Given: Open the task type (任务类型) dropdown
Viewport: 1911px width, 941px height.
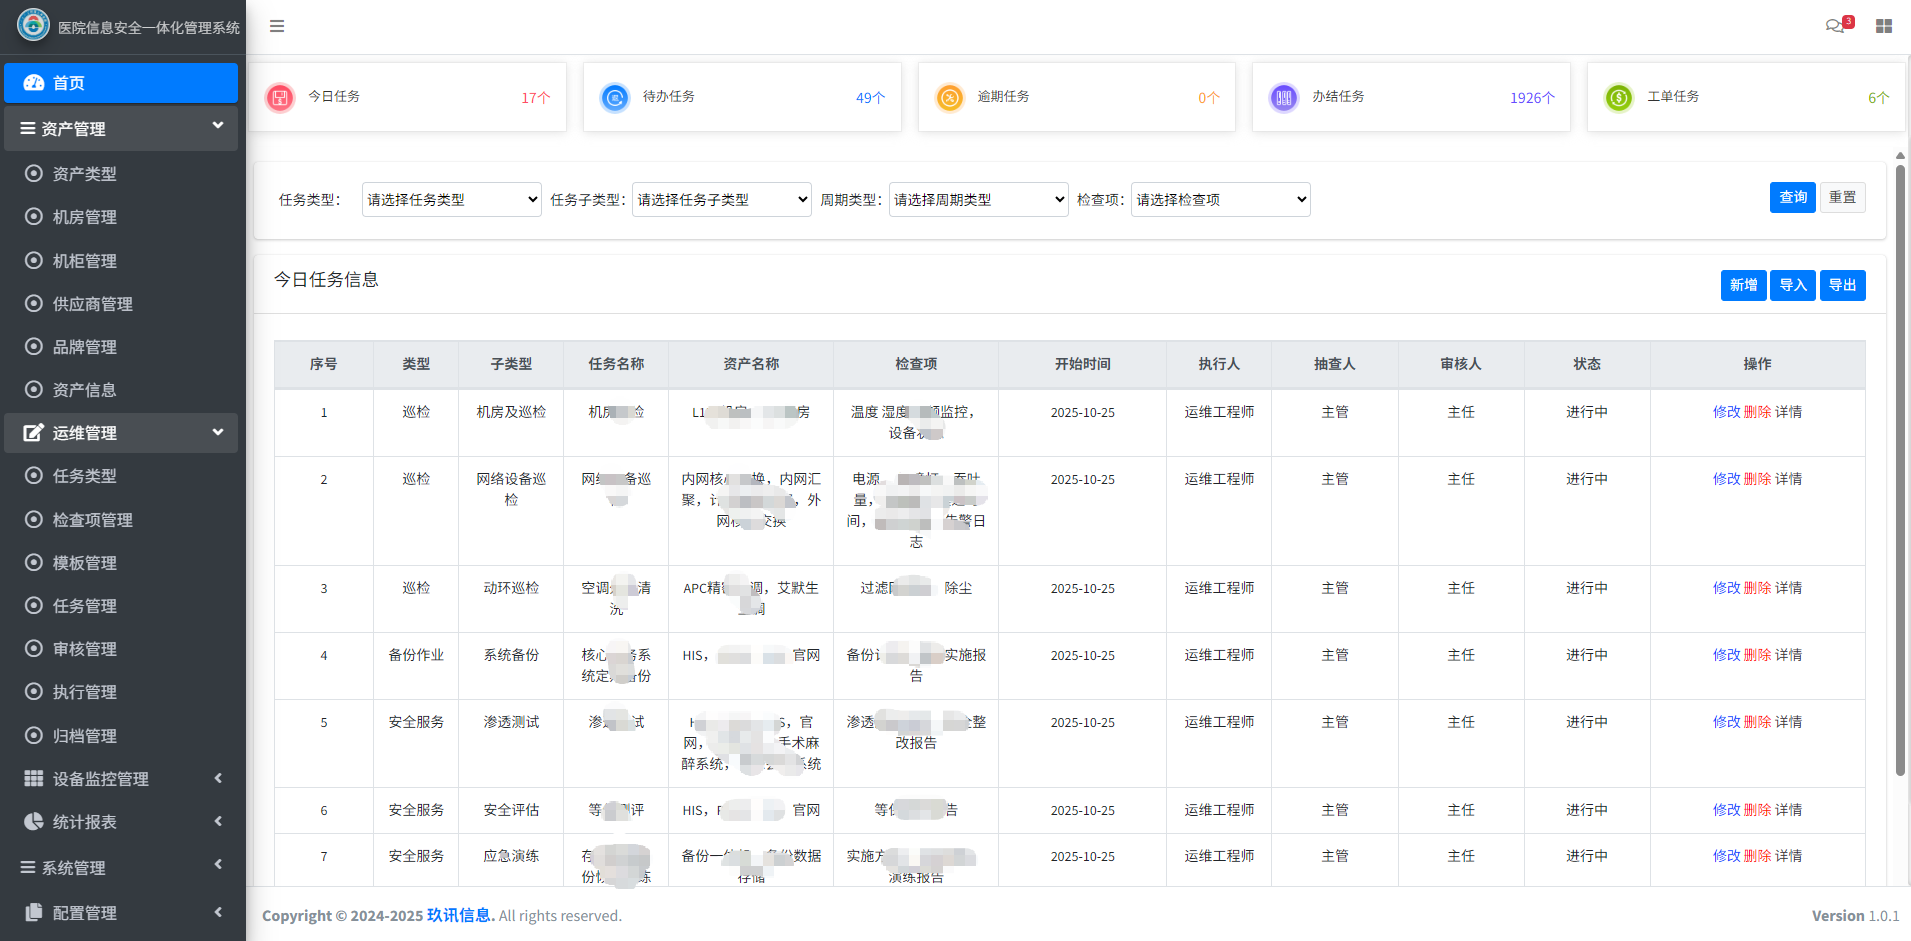Looking at the screenshot, I should pyautogui.click(x=451, y=200).
